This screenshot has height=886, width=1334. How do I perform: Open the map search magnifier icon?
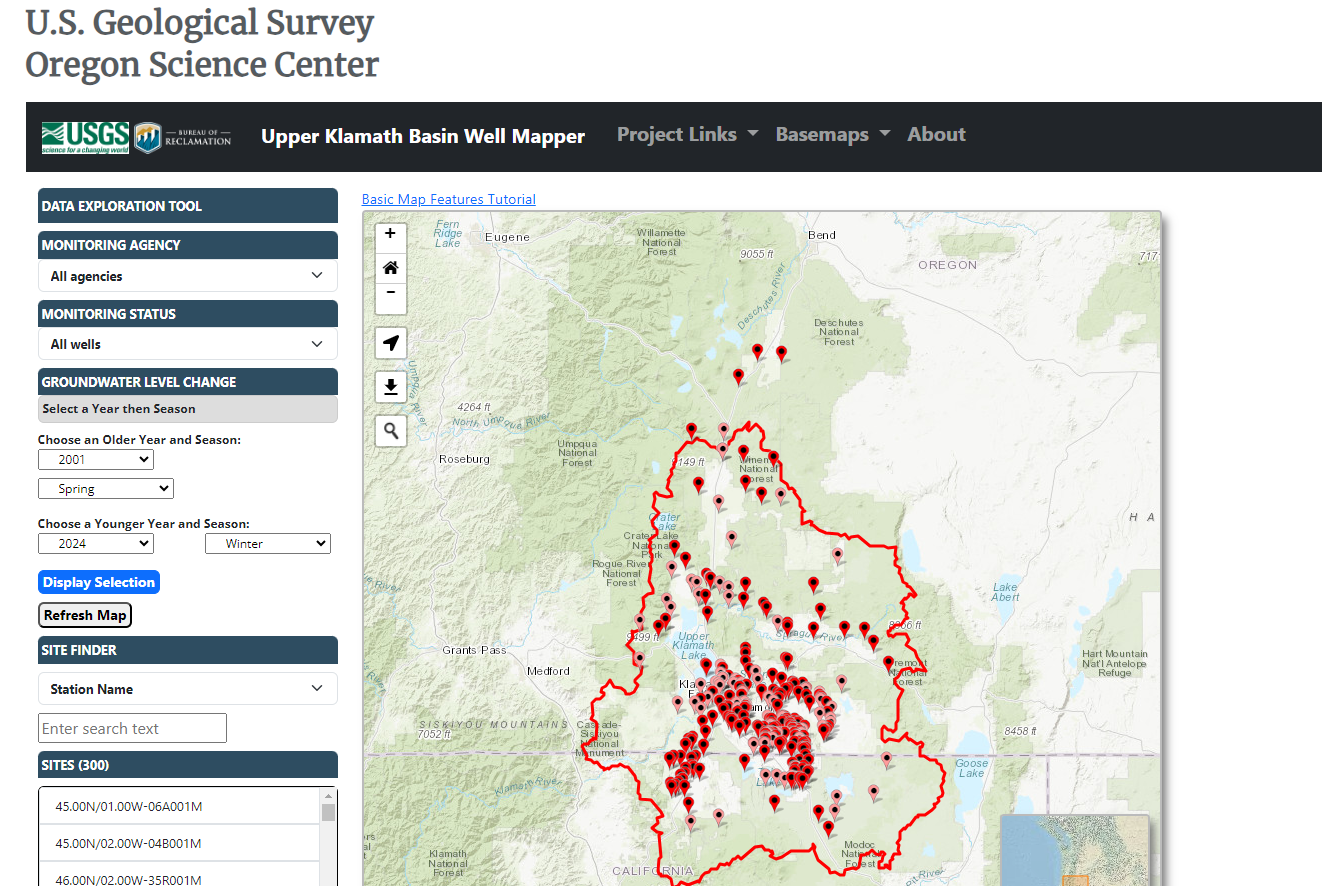390,431
